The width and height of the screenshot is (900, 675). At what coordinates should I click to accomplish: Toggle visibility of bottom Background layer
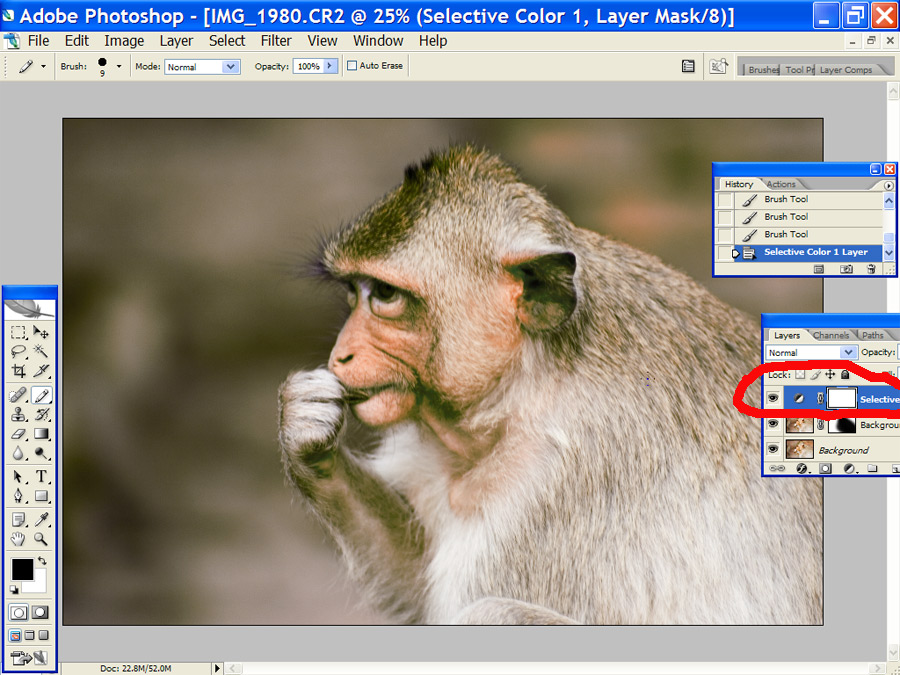click(773, 450)
